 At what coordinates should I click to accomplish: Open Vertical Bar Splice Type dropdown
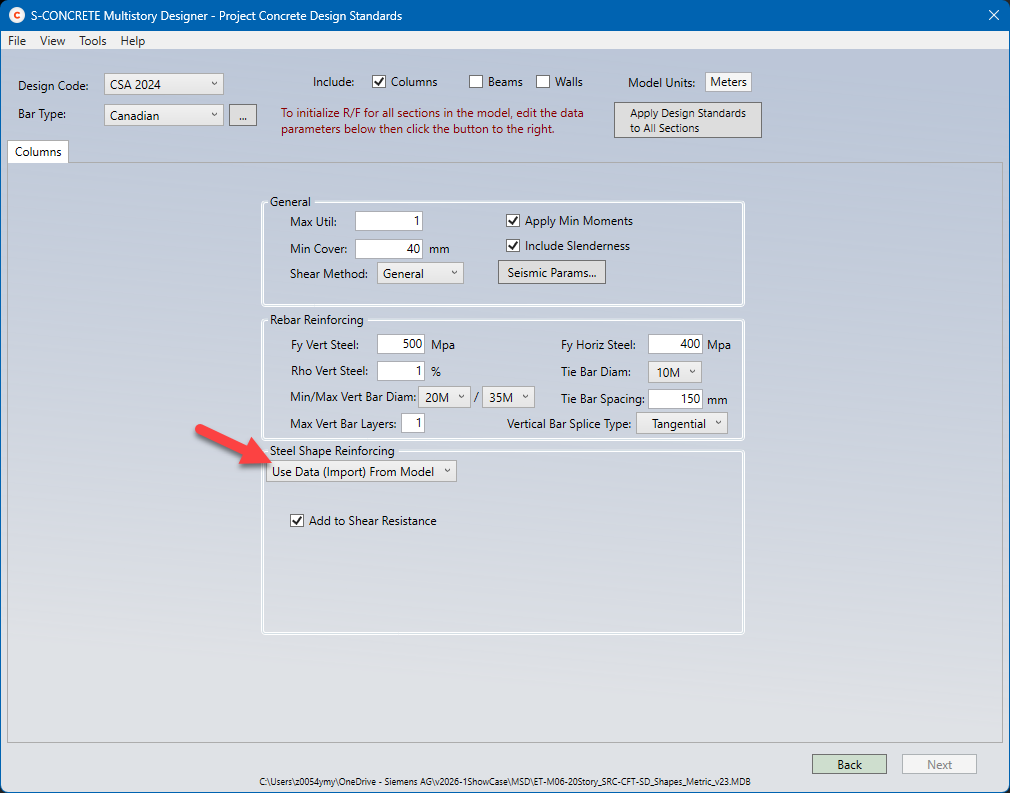click(682, 423)
